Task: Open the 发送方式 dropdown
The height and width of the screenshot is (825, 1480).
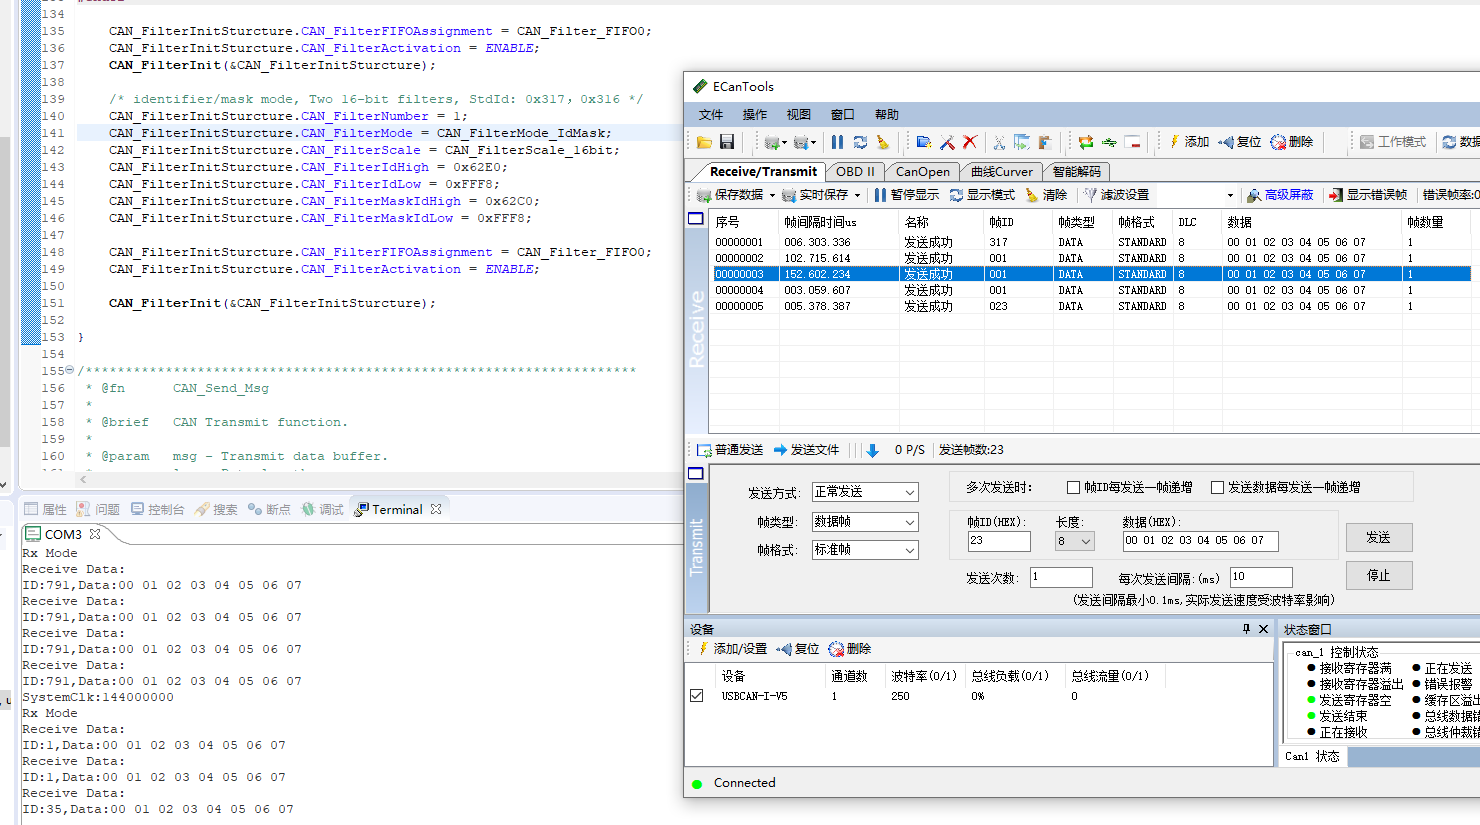Action: (865, 492)
